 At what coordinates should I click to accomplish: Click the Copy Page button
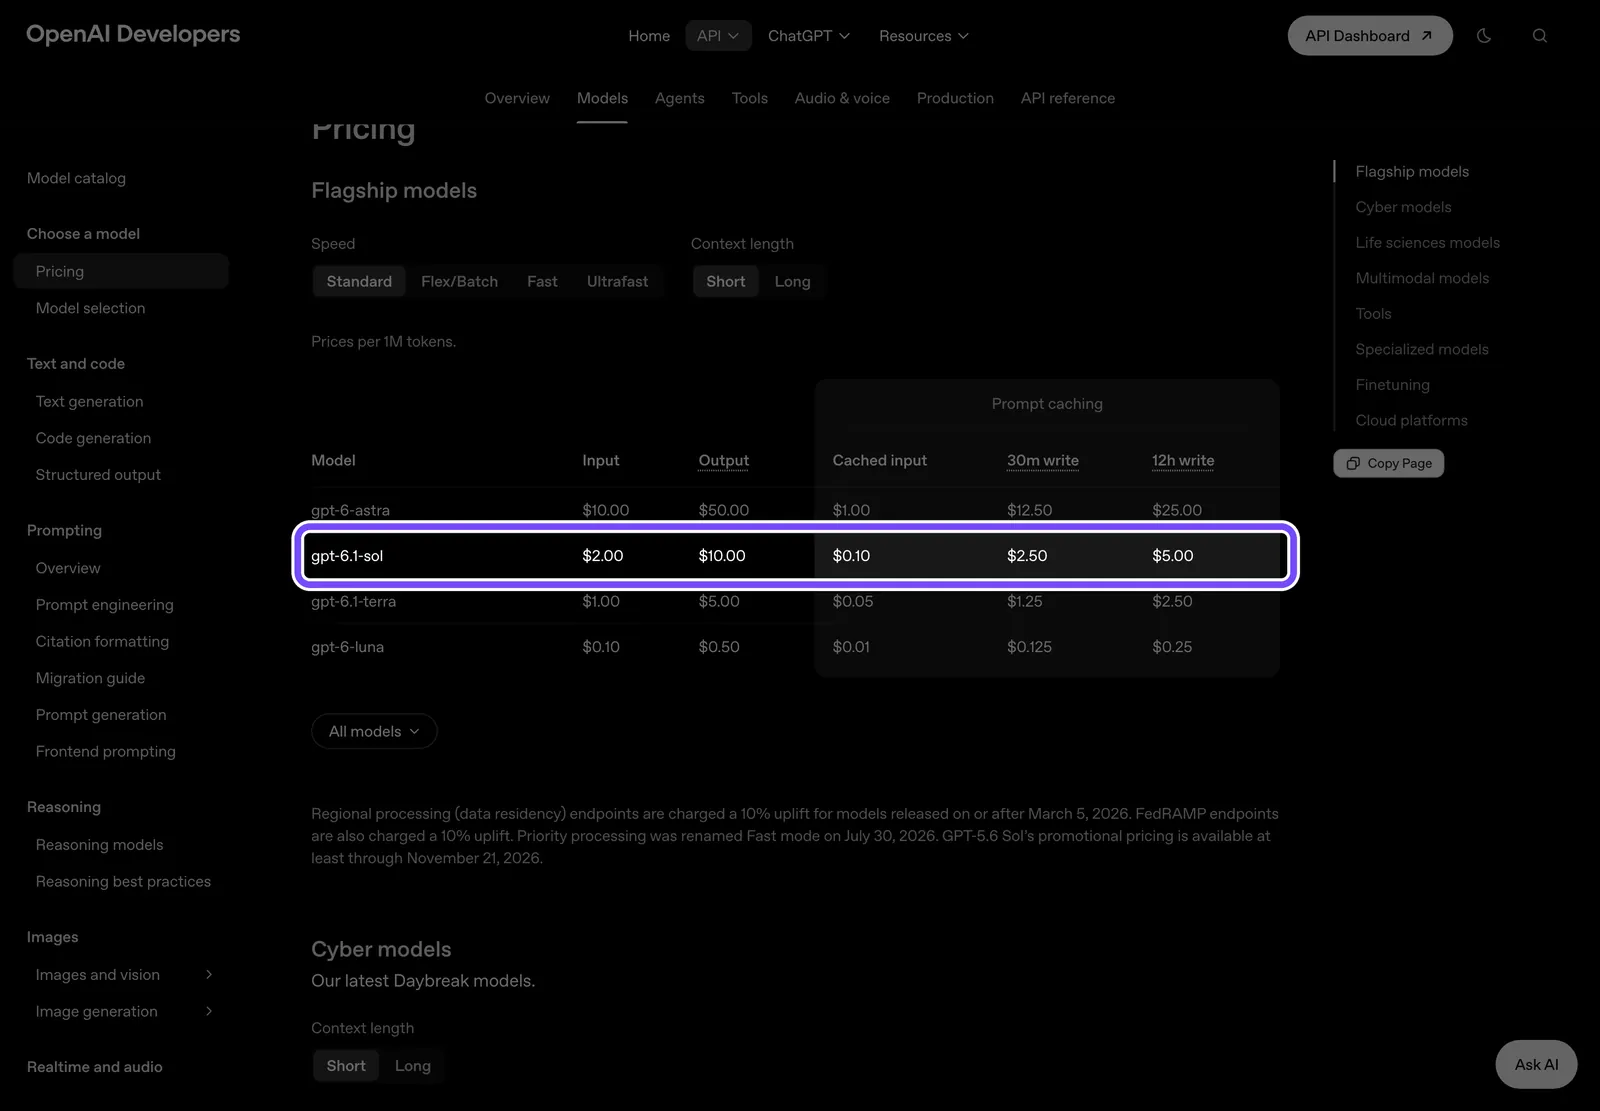click(x=1389, y=463)
